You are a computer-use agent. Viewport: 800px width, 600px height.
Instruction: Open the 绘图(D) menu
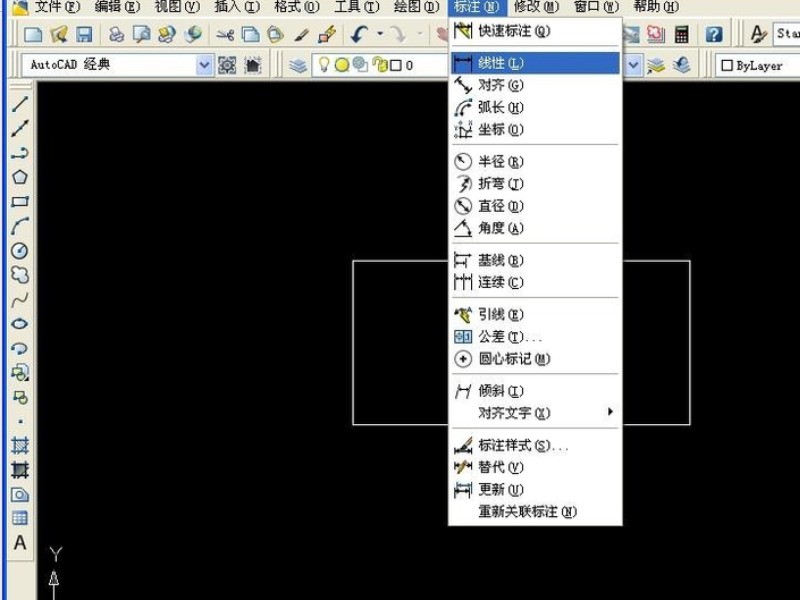pyautogui.click(x=416, y=7)
